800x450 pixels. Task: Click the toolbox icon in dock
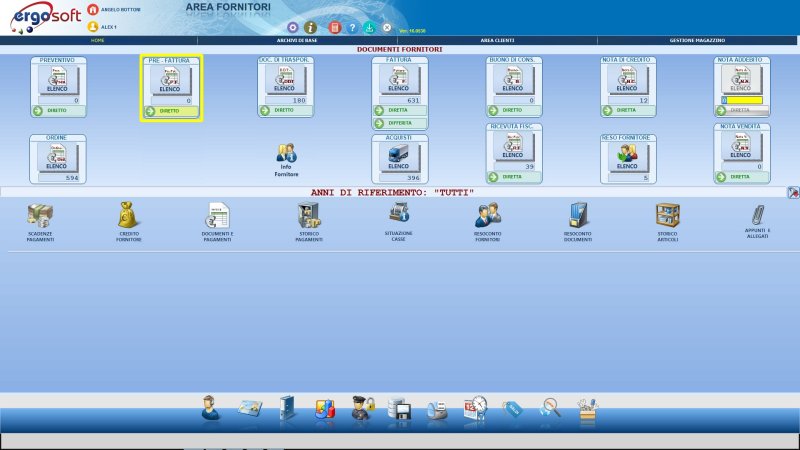click(588, 409)
